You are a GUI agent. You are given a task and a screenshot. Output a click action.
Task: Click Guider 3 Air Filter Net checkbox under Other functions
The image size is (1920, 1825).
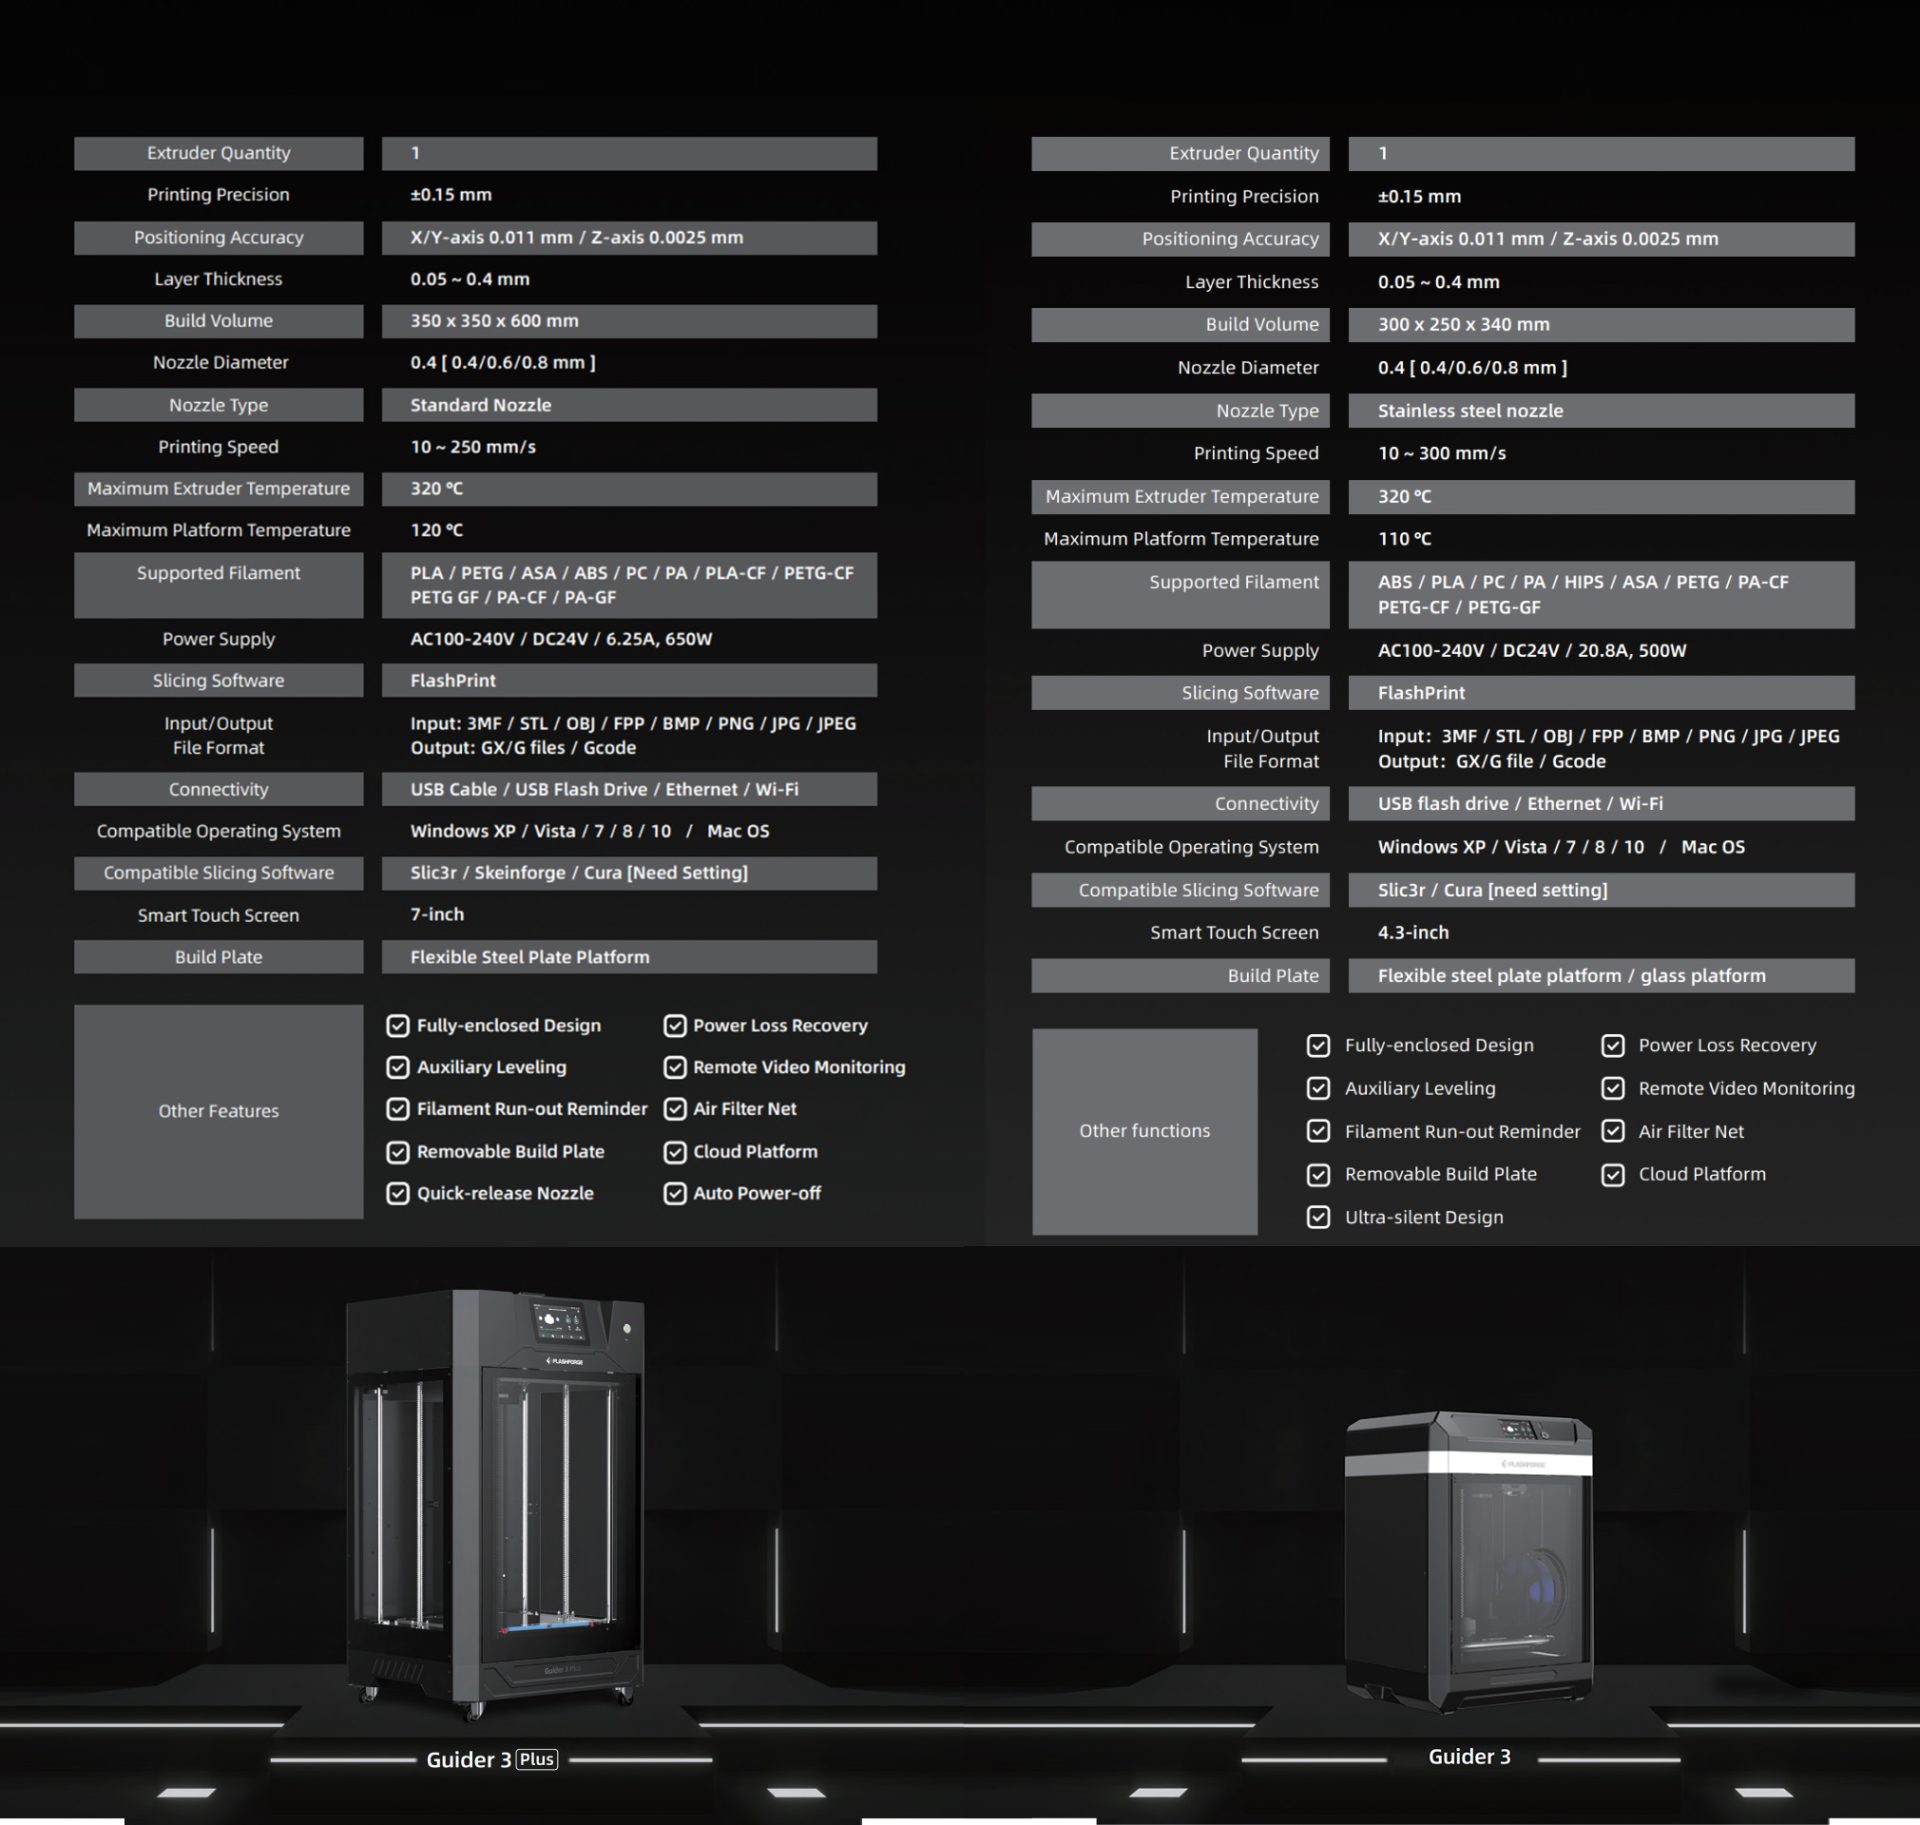1613,1131
